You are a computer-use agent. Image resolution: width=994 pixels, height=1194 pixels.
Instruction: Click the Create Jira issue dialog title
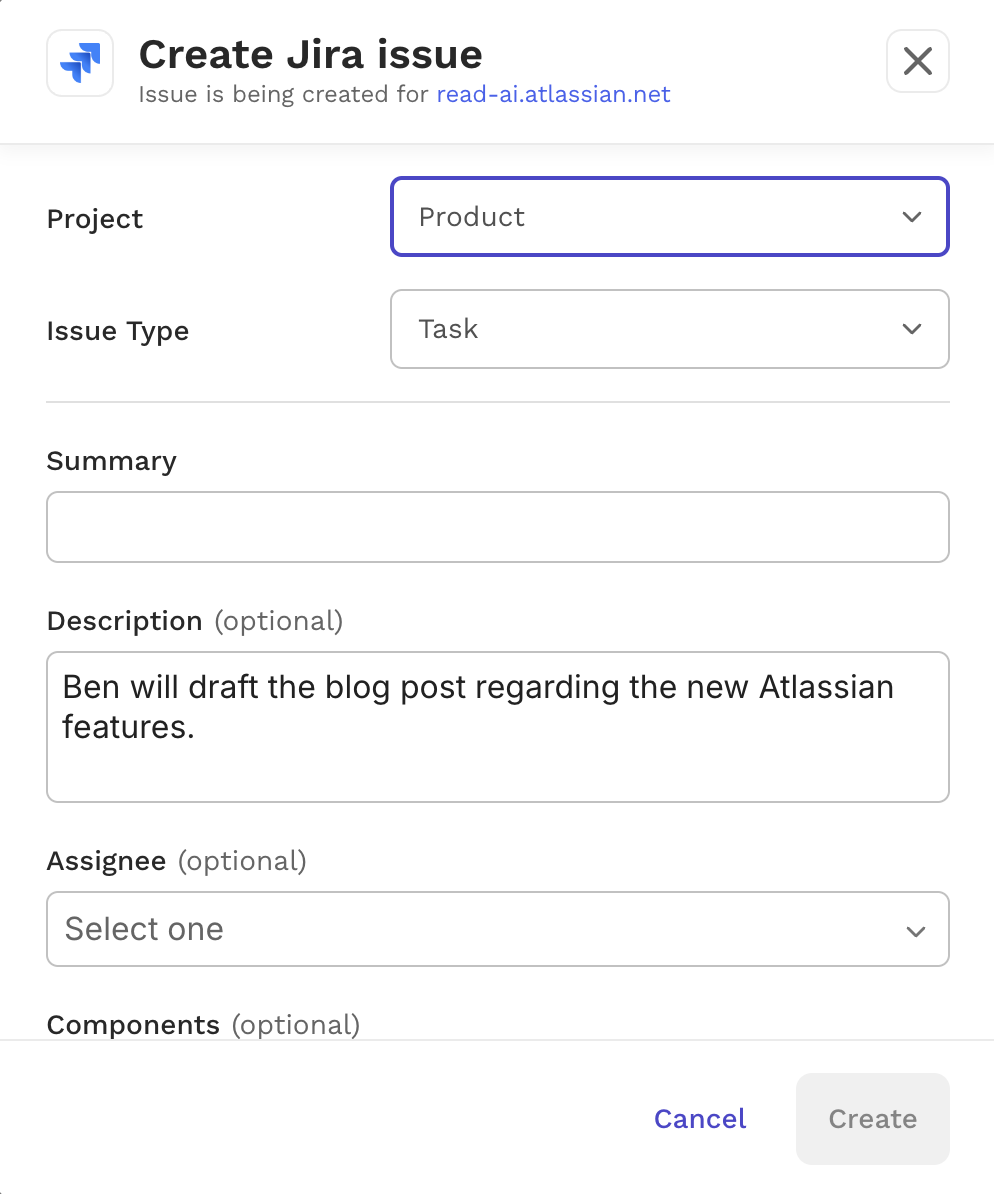point(310,54)
